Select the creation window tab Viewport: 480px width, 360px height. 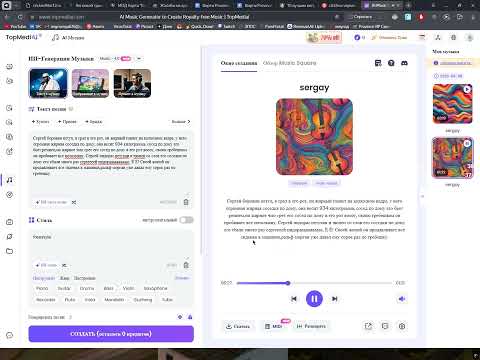click(x=239, y=63)
